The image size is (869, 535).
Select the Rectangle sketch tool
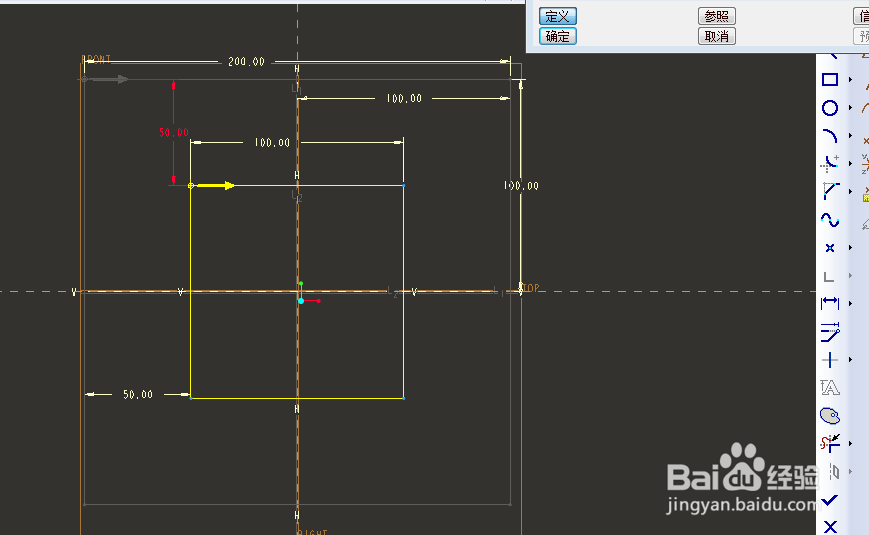tap(830, 80)
